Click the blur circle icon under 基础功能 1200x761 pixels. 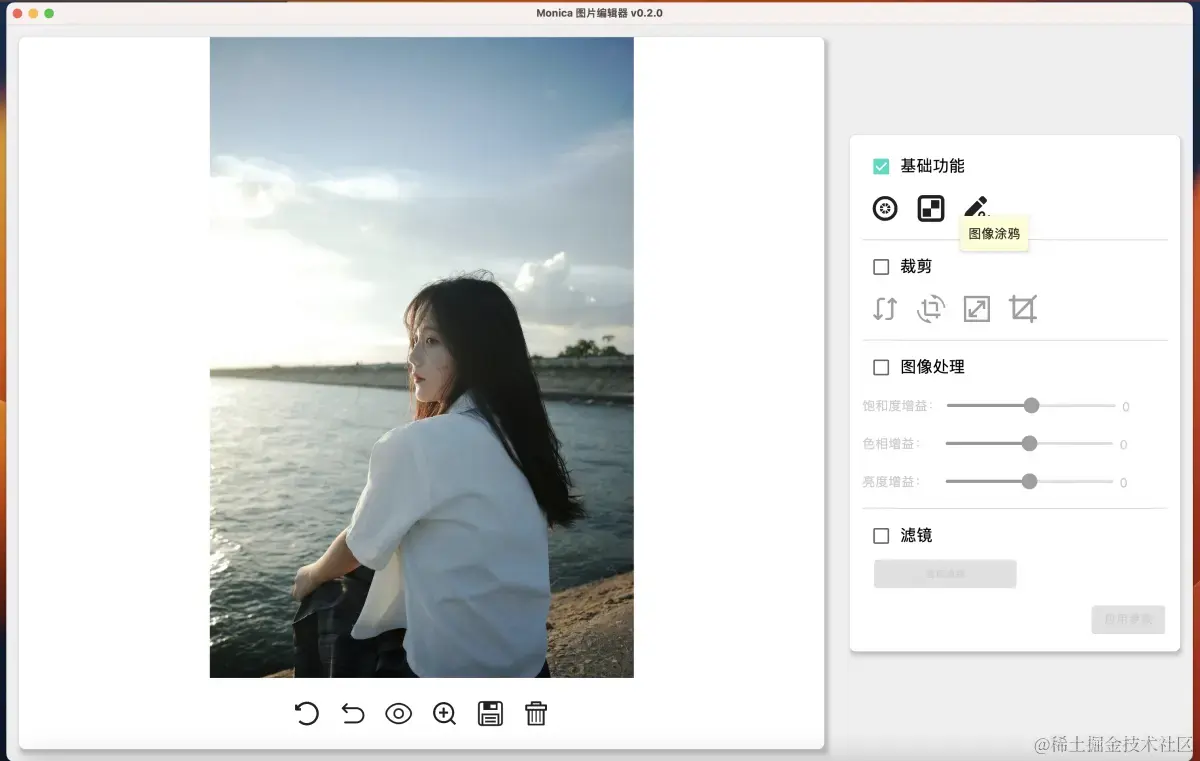pyautogui.click(x=885, y=208)
